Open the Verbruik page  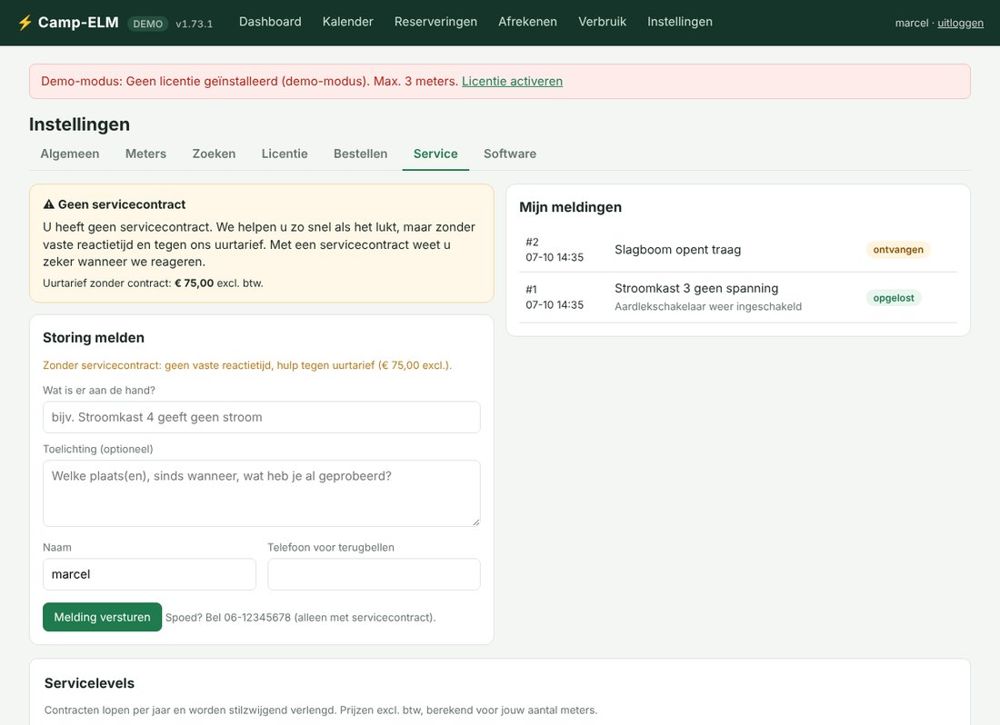602,22
